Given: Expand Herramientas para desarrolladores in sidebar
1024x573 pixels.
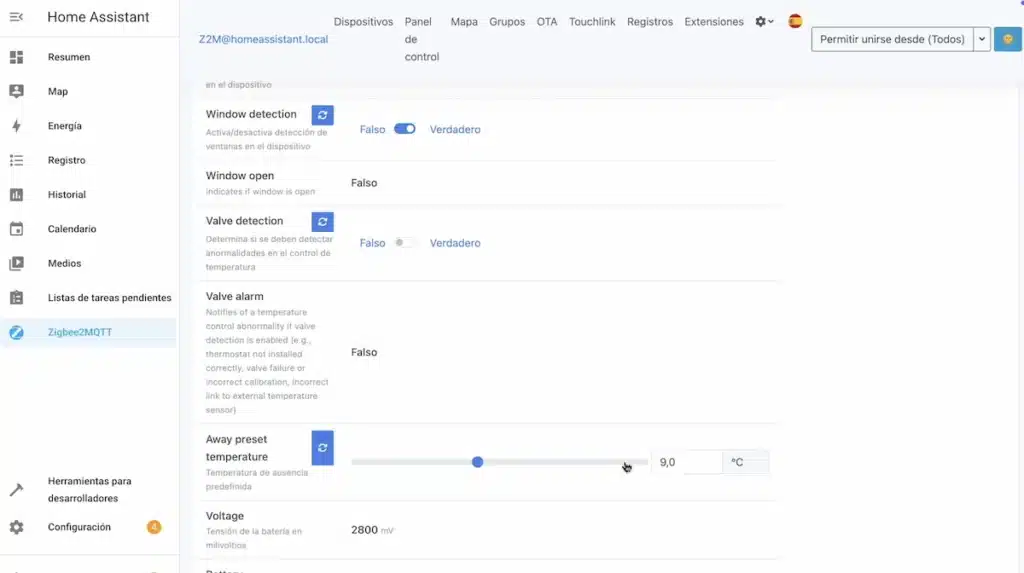Looking at the screenshot, I should click(89, 489).
